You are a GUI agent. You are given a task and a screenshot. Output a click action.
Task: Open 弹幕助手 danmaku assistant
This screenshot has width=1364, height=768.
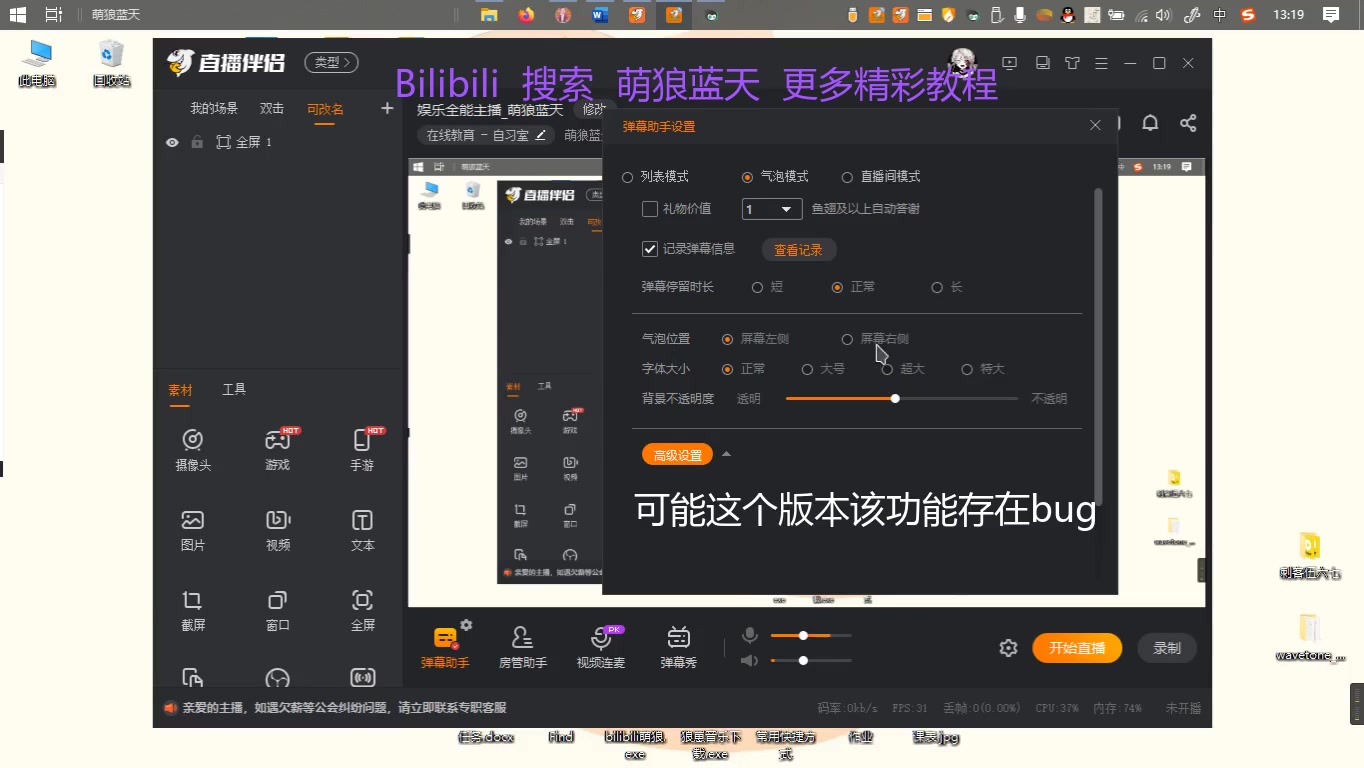click(445, 648)
